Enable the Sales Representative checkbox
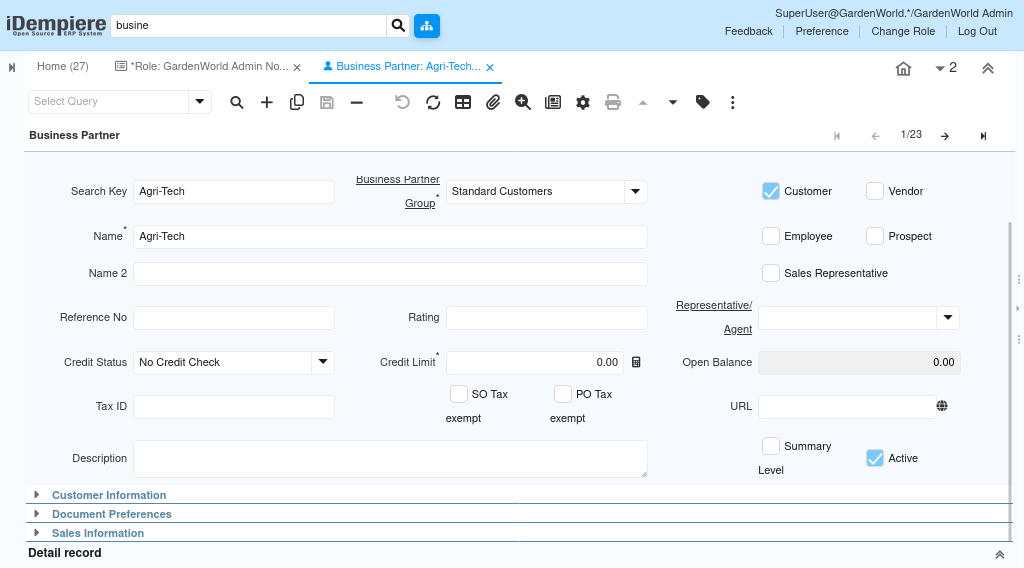The image size is (1024, 568). (x=771, y=274)
